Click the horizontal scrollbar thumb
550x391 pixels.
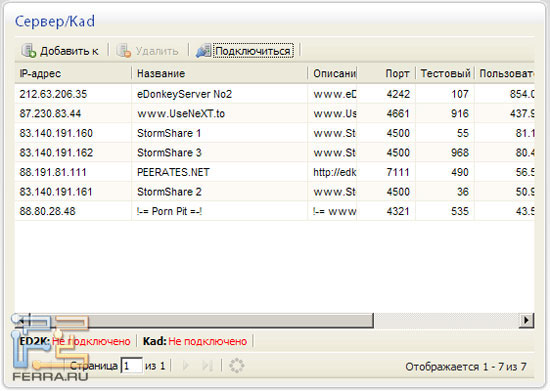202,321
